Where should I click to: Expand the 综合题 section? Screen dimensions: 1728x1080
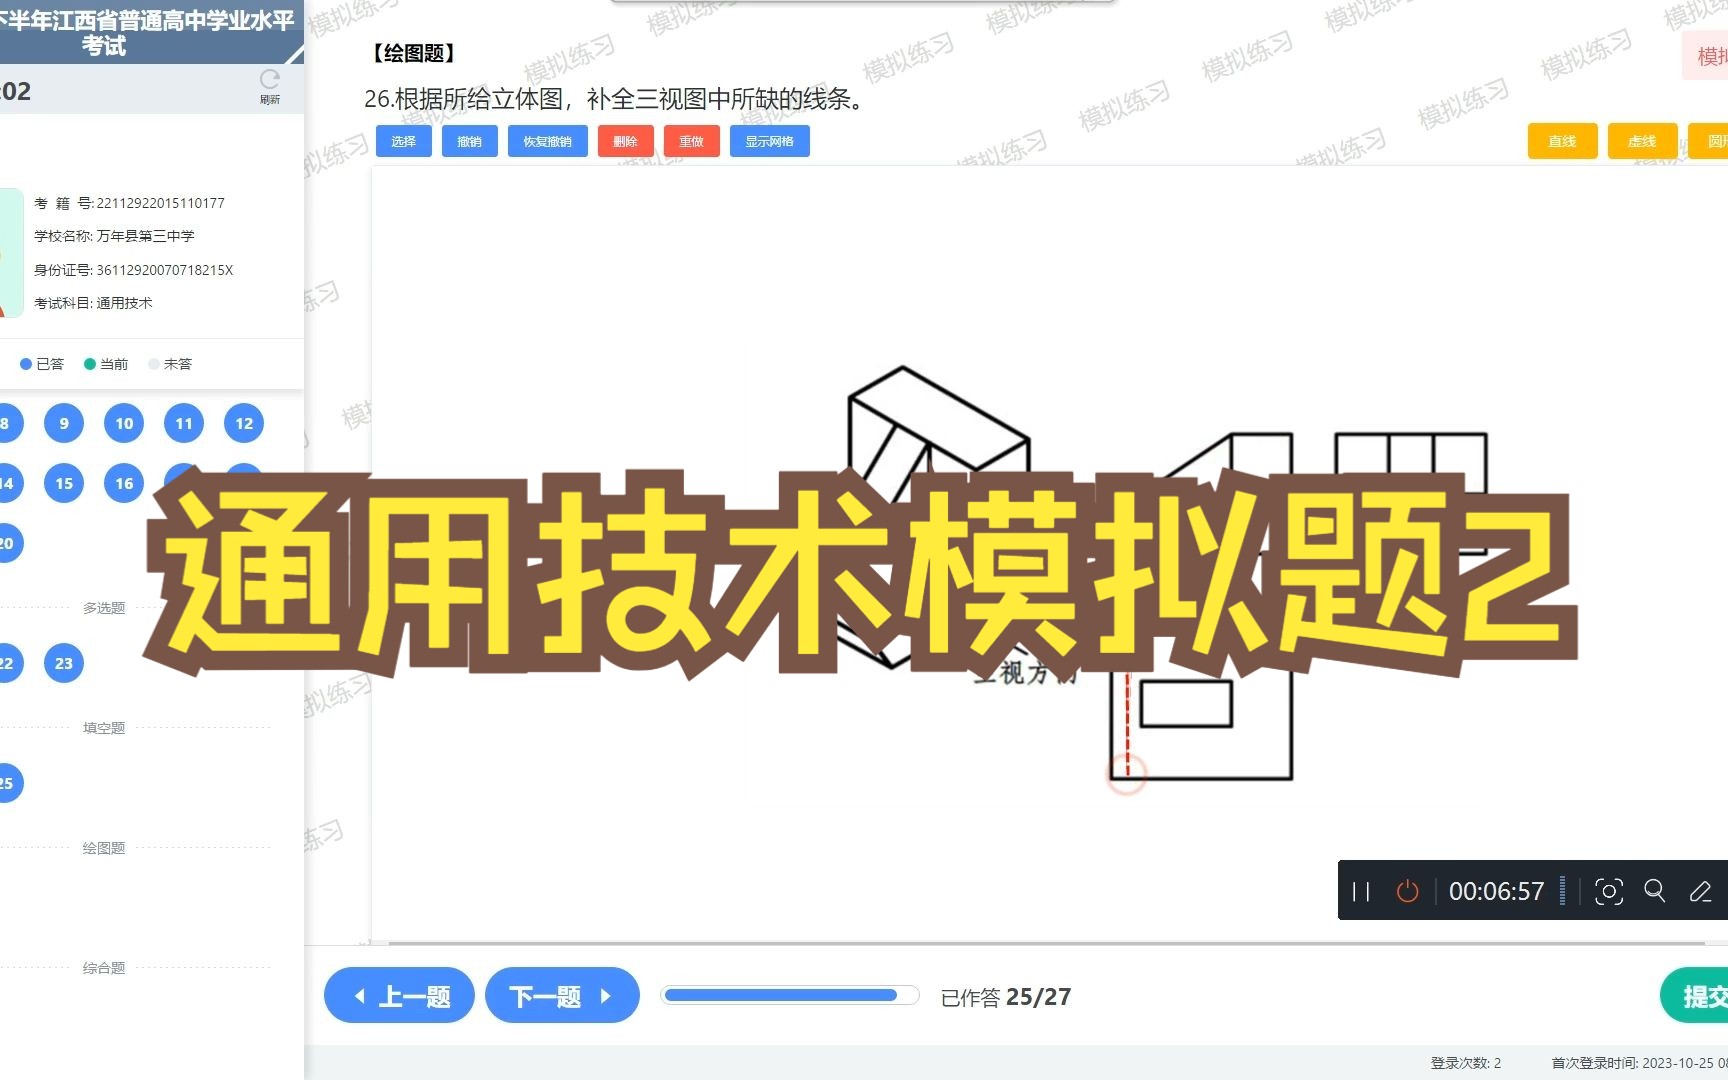pos(103,967)
